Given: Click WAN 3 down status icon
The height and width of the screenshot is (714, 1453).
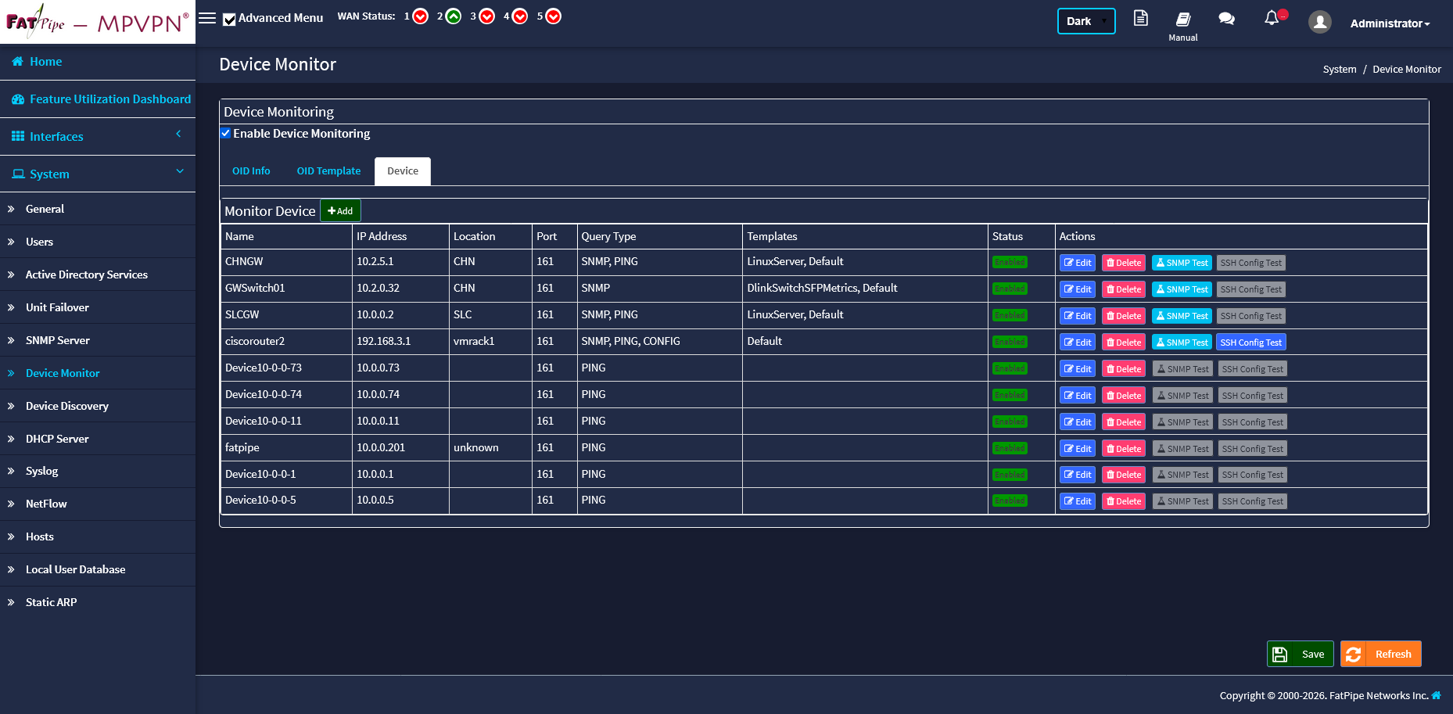Looking at the screenshot, I should point(486,16).
